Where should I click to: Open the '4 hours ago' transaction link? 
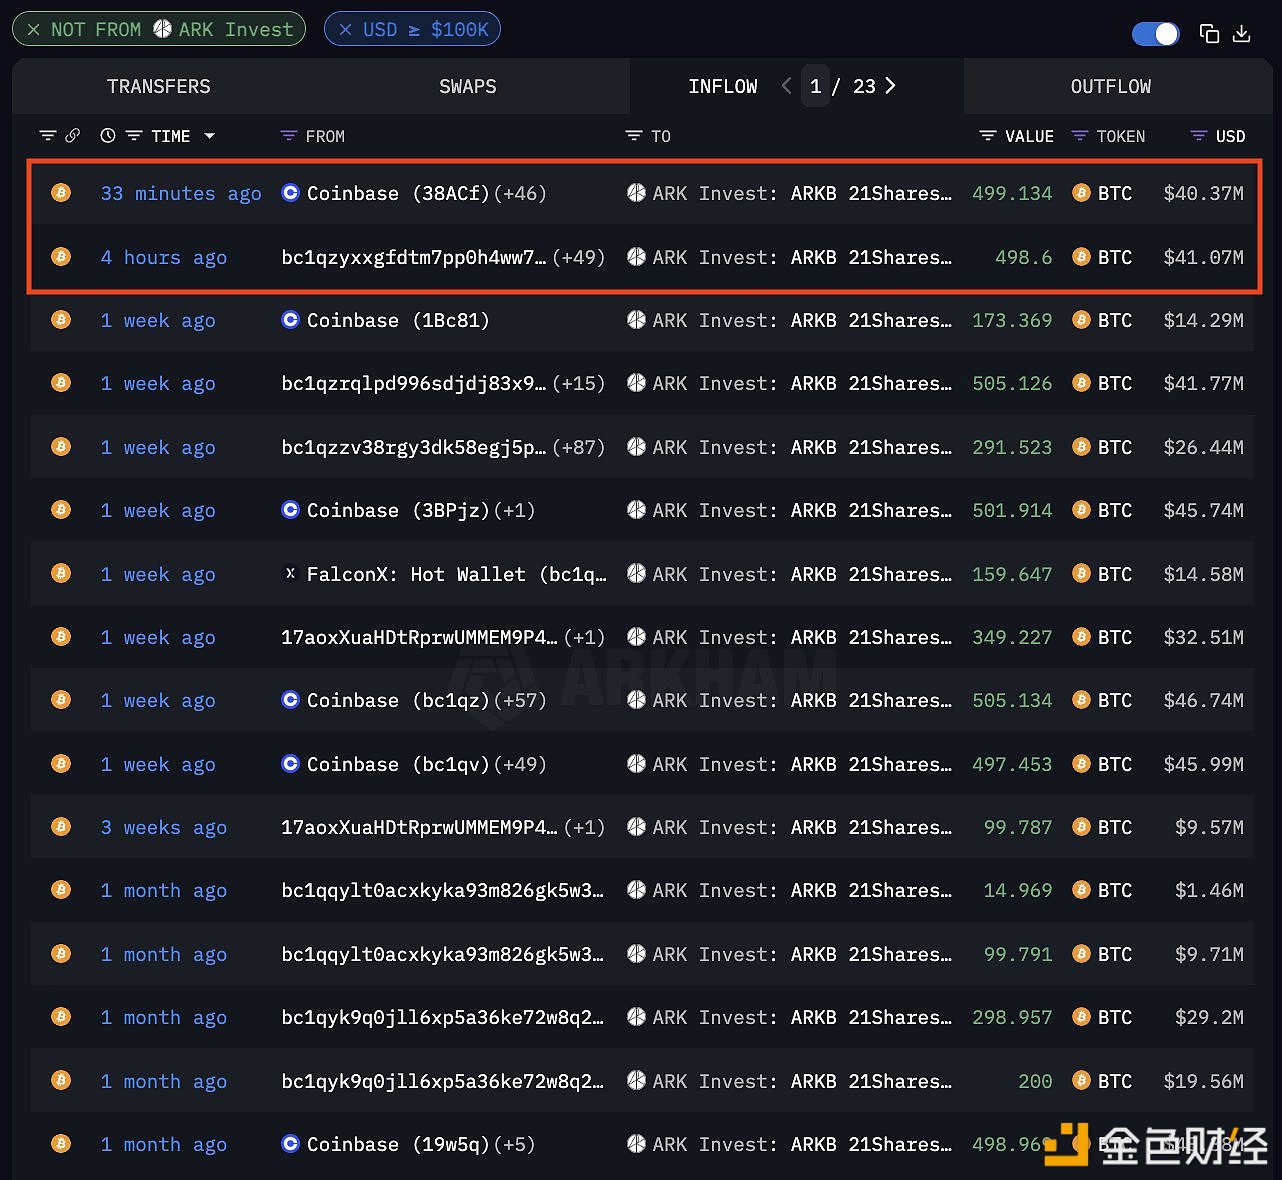tap(164, 258)
